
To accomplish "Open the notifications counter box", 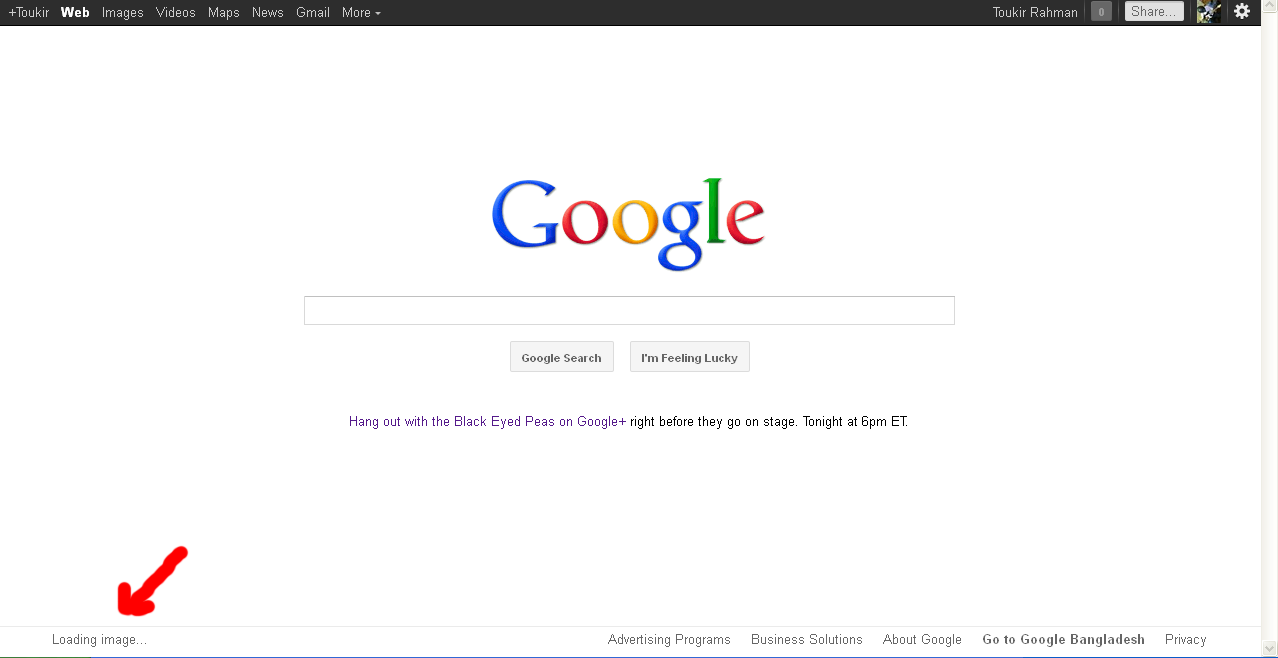I will click(1101, 12).
